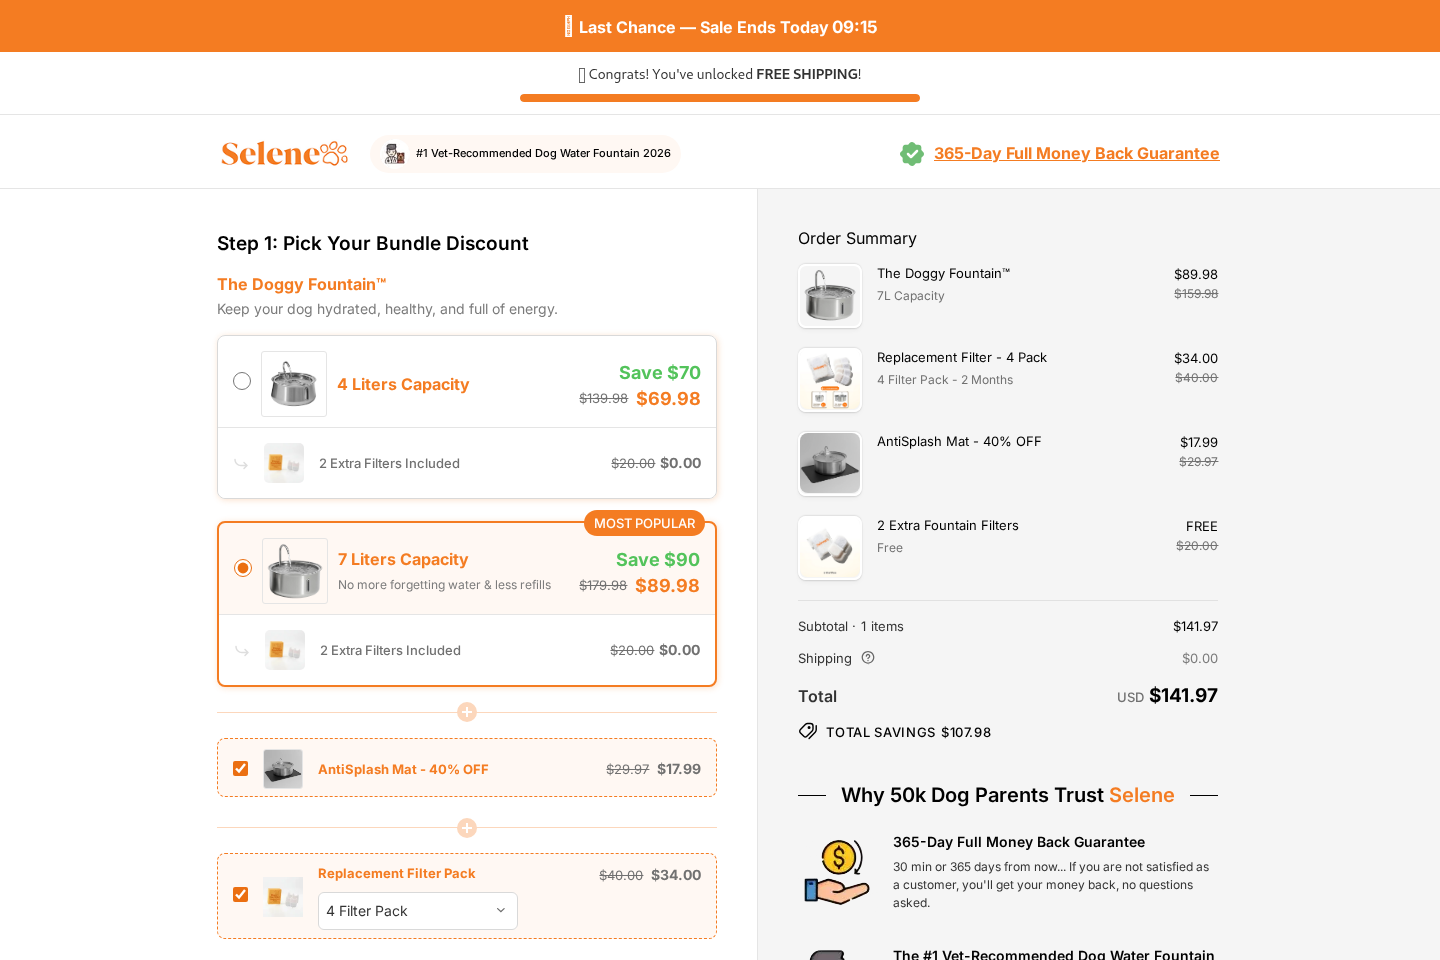Click 'No more forgetting water & less refills' text
This screenshot has width=1440, height=960.
(444, 585)
